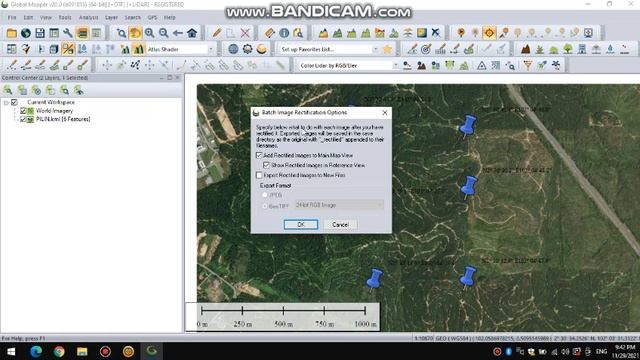Screen dimensions: 640x360
Task: Click the map scale bar
Action: (x=283, y=316)
